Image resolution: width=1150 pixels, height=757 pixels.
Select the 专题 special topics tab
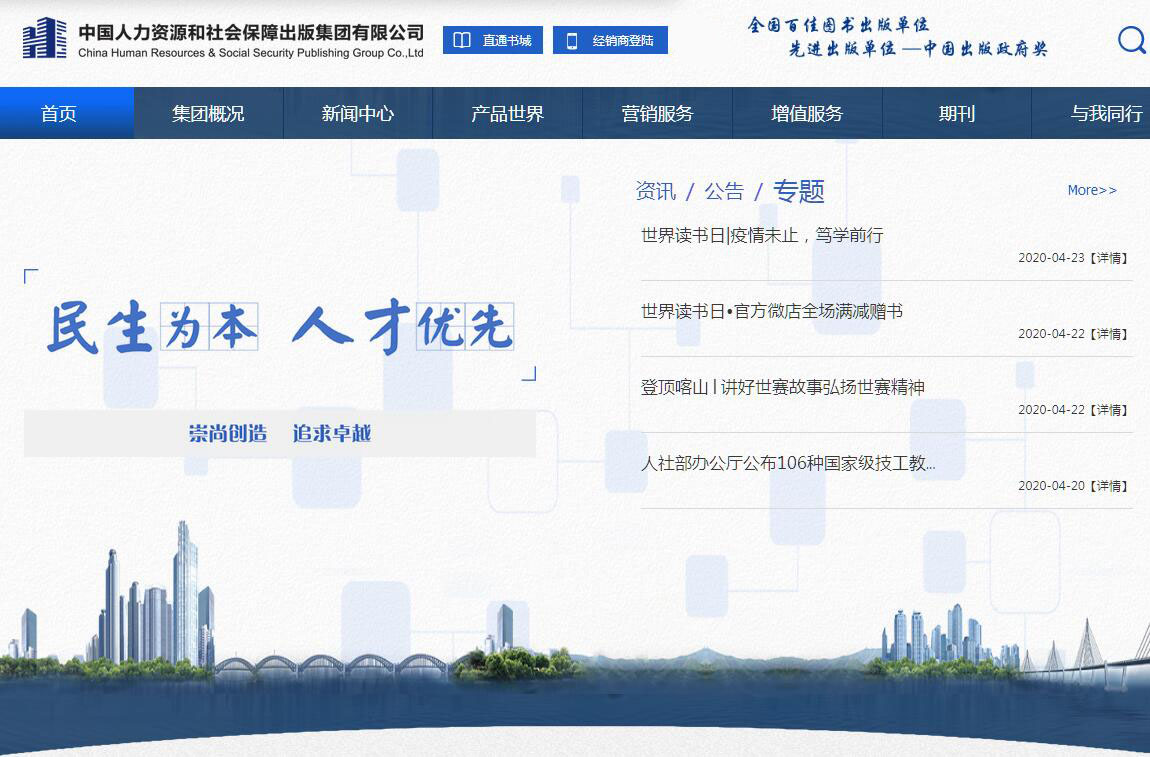pyautogui.click(x=798, y=191)
